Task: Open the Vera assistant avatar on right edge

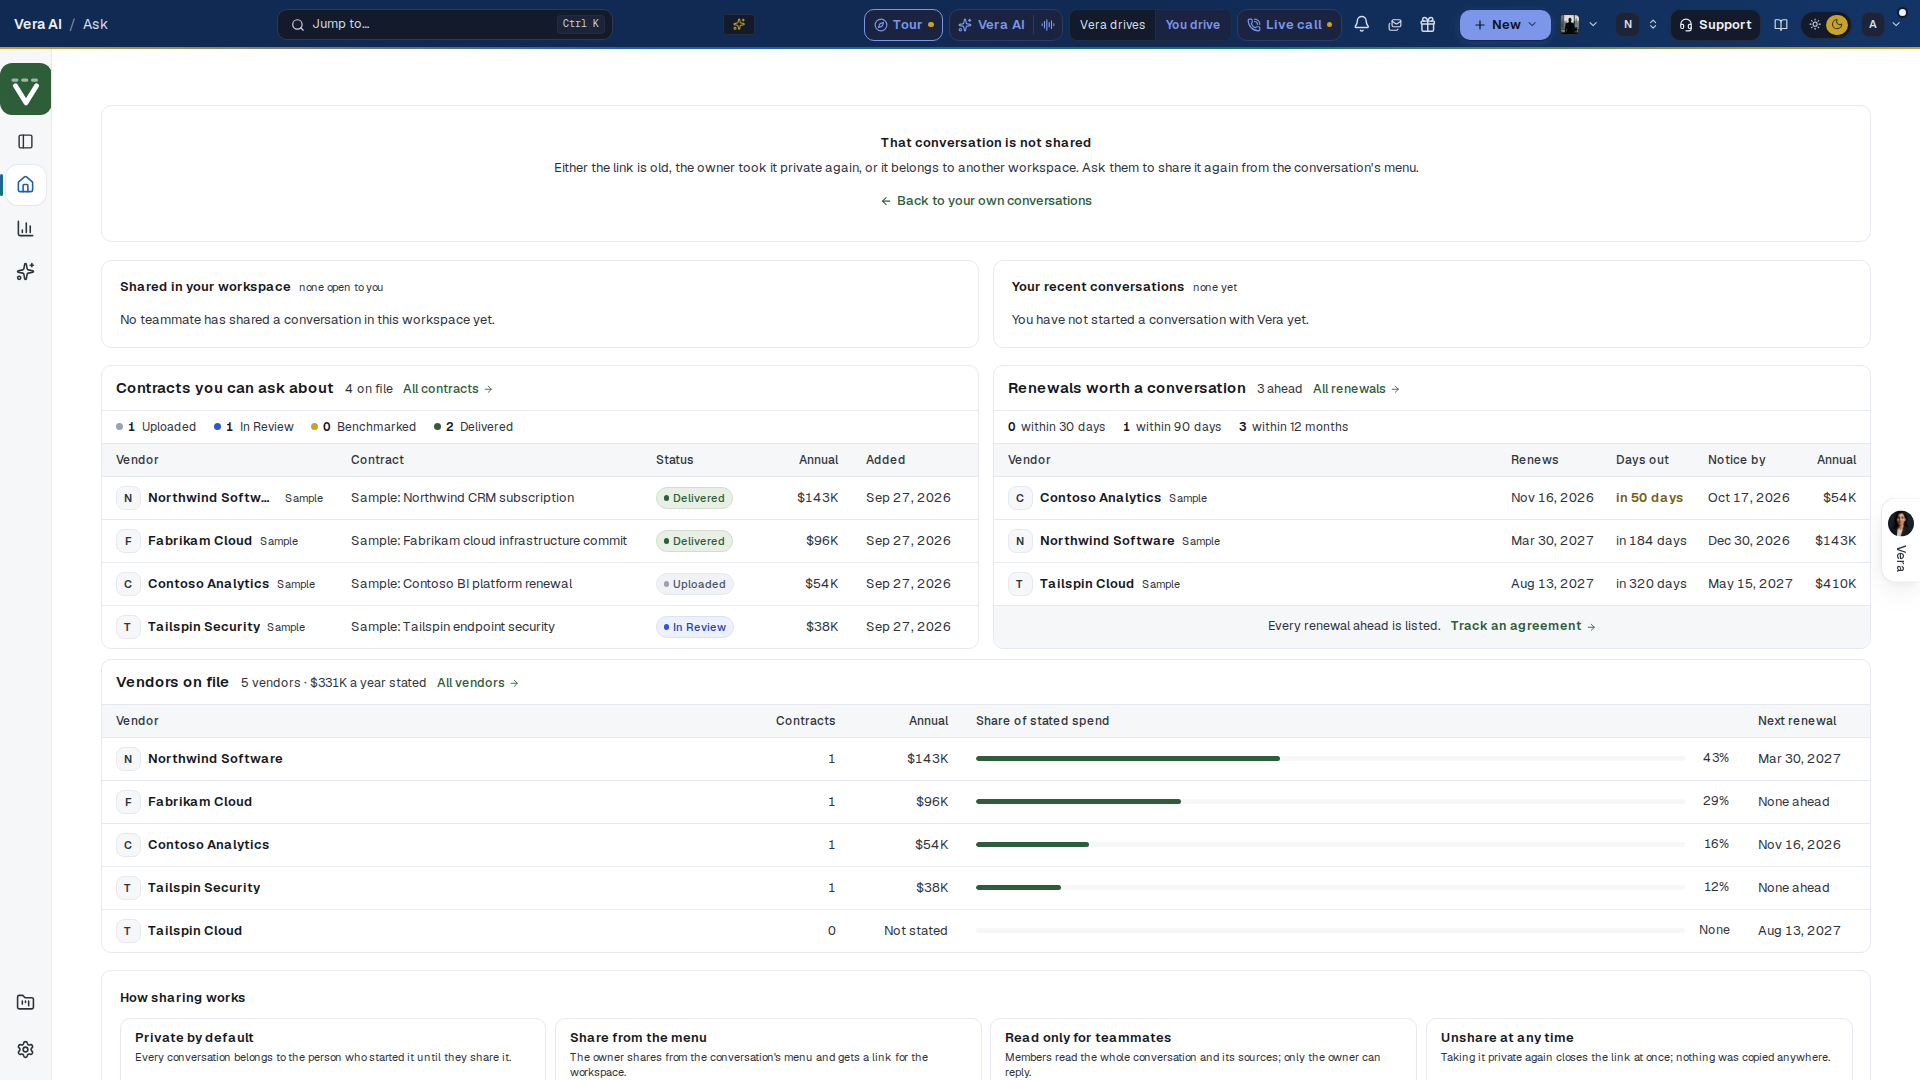Action: 1900,523
